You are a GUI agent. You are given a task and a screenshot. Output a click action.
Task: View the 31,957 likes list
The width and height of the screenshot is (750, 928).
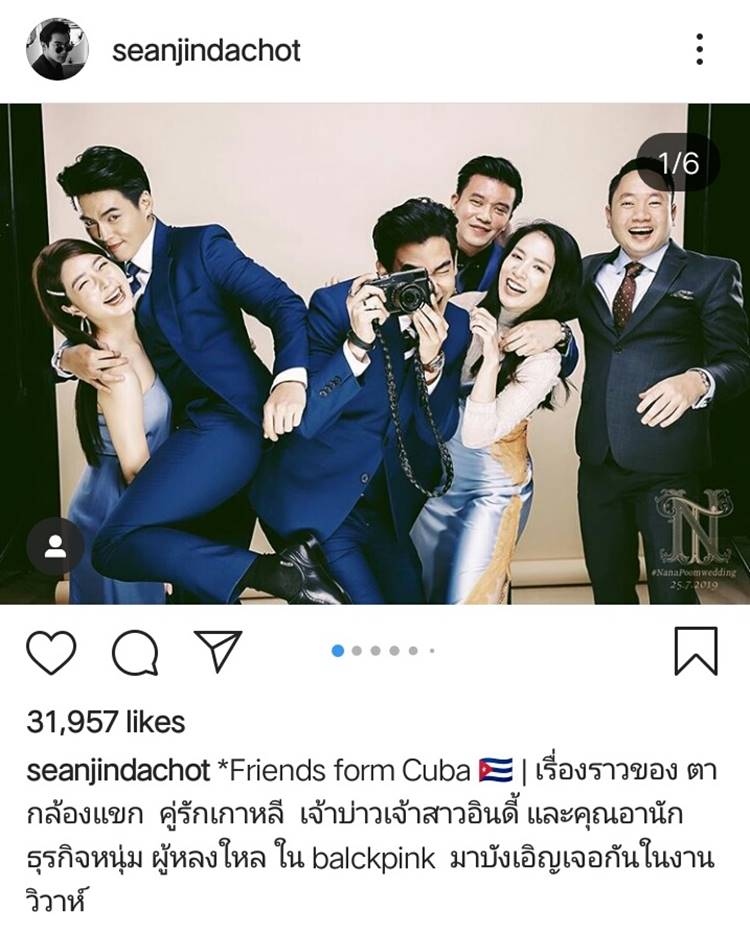point(106,722)
